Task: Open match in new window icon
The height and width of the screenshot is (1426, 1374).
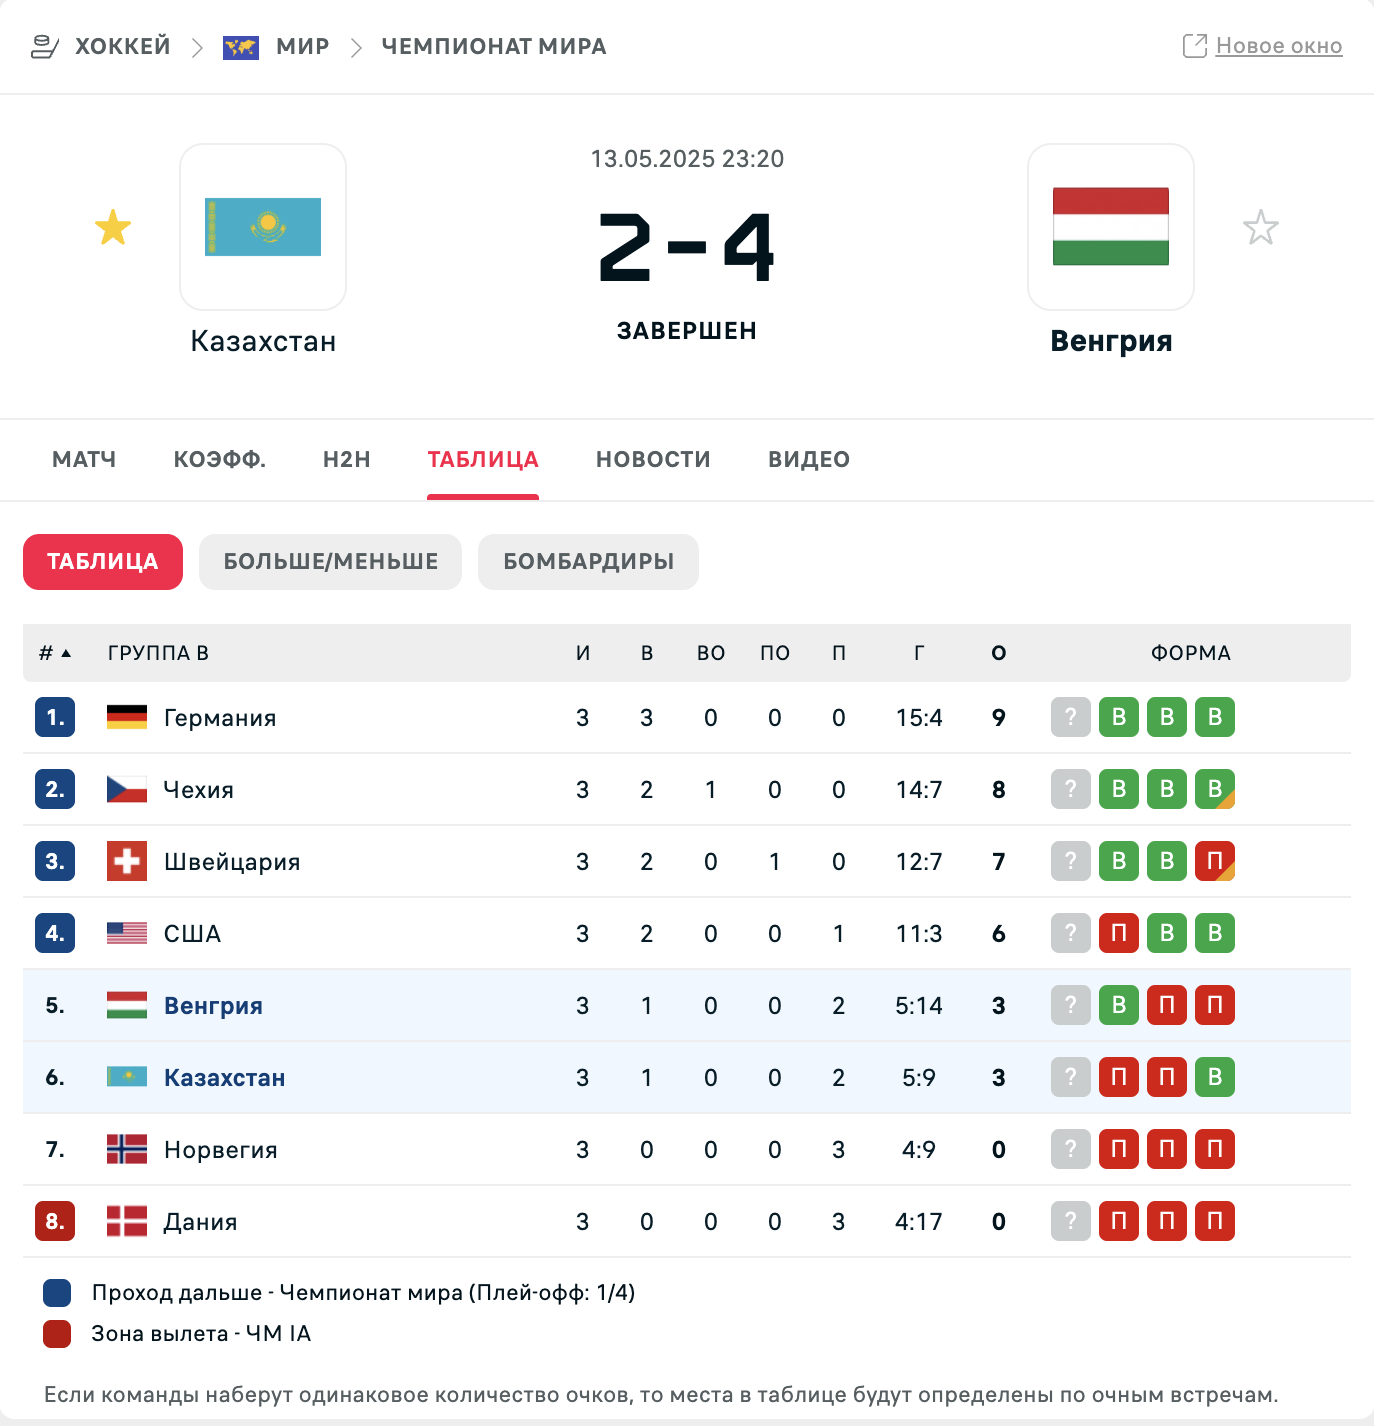Action: 1195,46
